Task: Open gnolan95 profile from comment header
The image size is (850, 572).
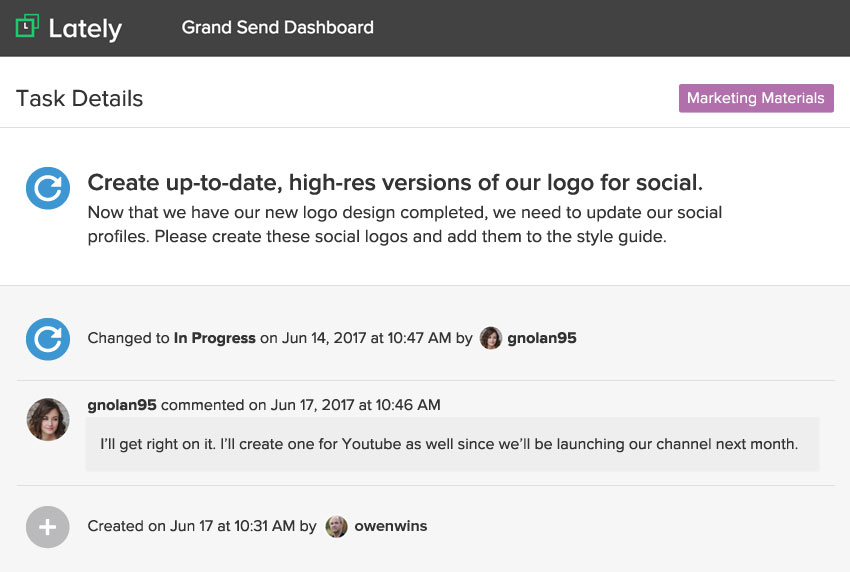Action: 122,405
